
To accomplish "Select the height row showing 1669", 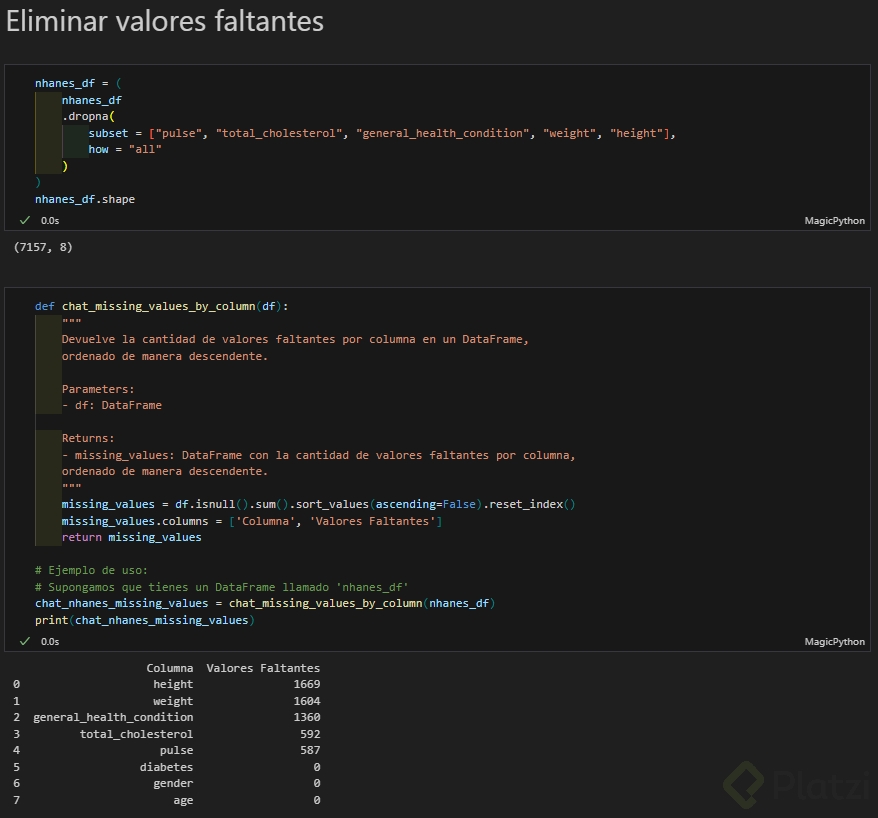I will pyautogui.click(x=170, y=684).
